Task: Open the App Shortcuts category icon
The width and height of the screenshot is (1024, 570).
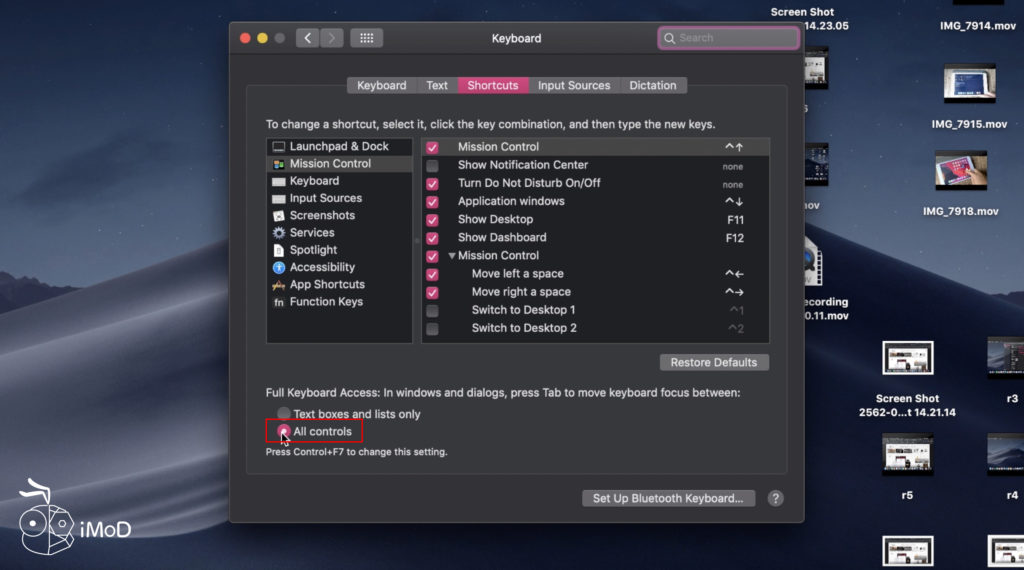Action: tap(279, 285)
